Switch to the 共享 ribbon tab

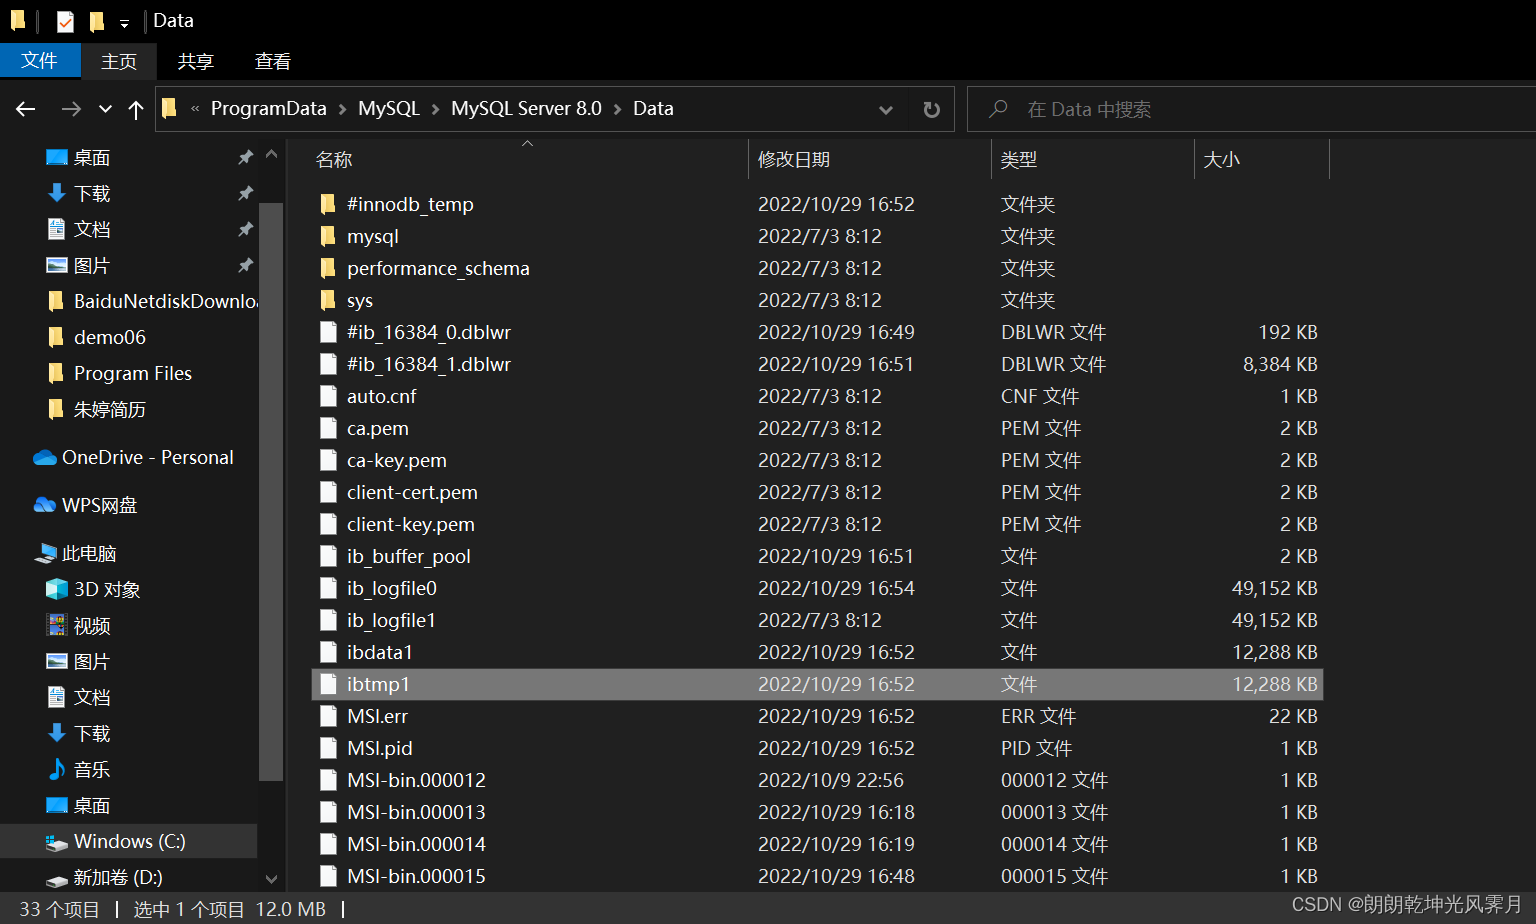(195, 61)
